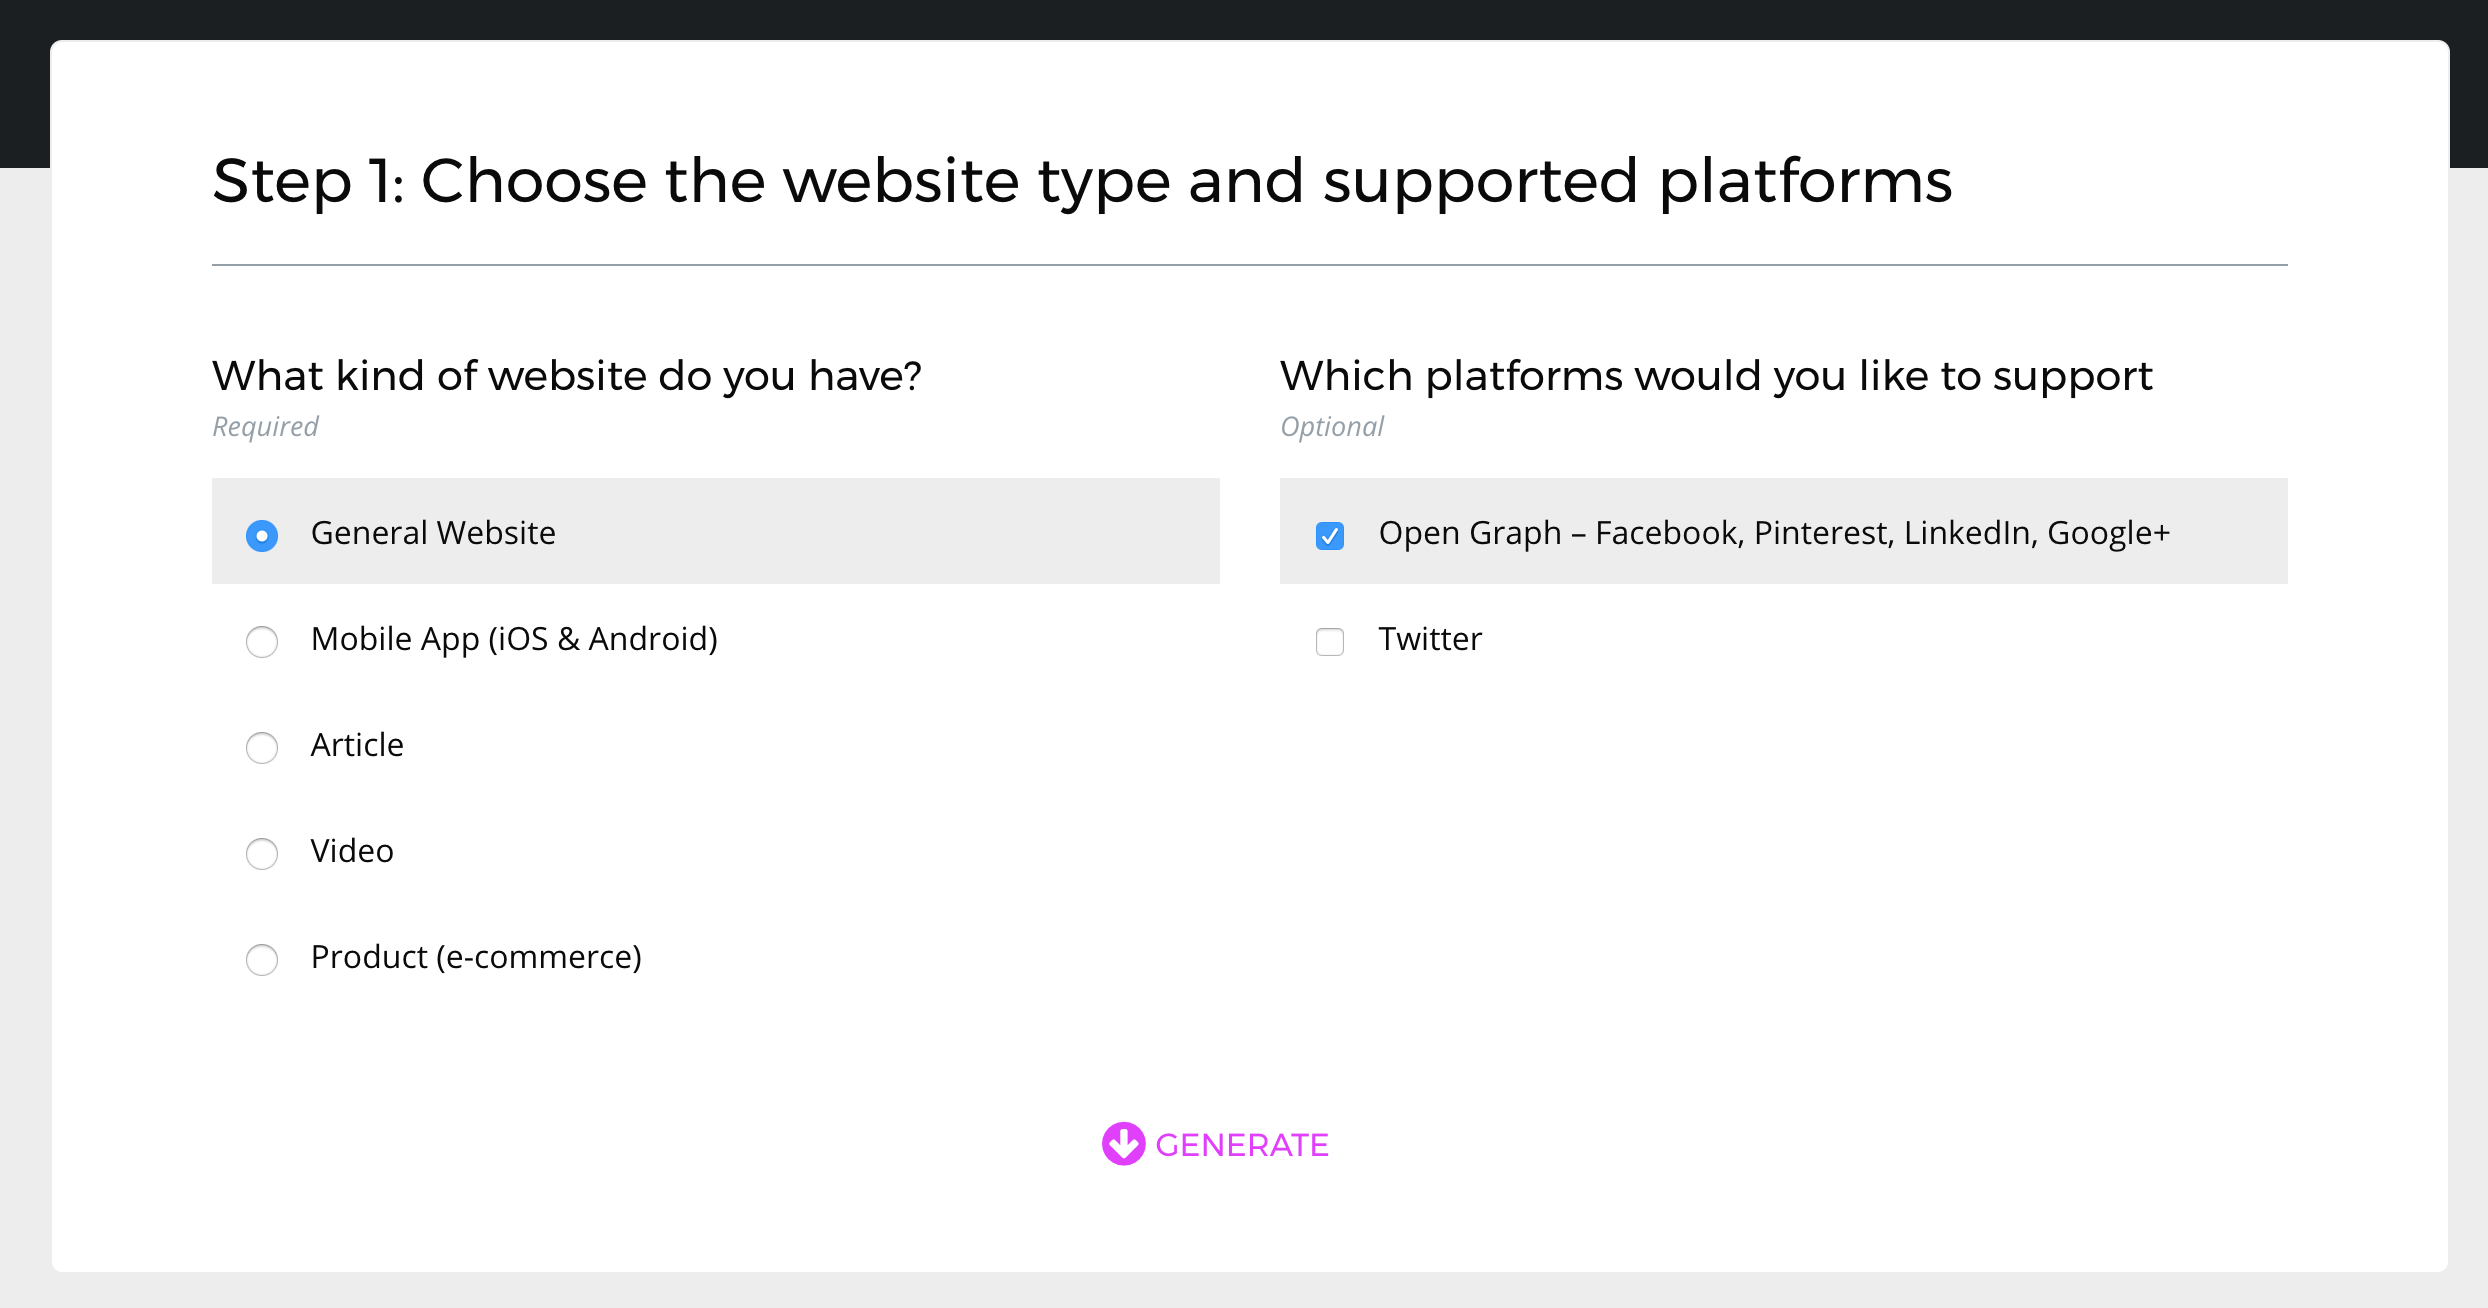The image size is (2488, 1308).
Task: Uncheck the Open Graph checkbox
Action: (1330, 536)
